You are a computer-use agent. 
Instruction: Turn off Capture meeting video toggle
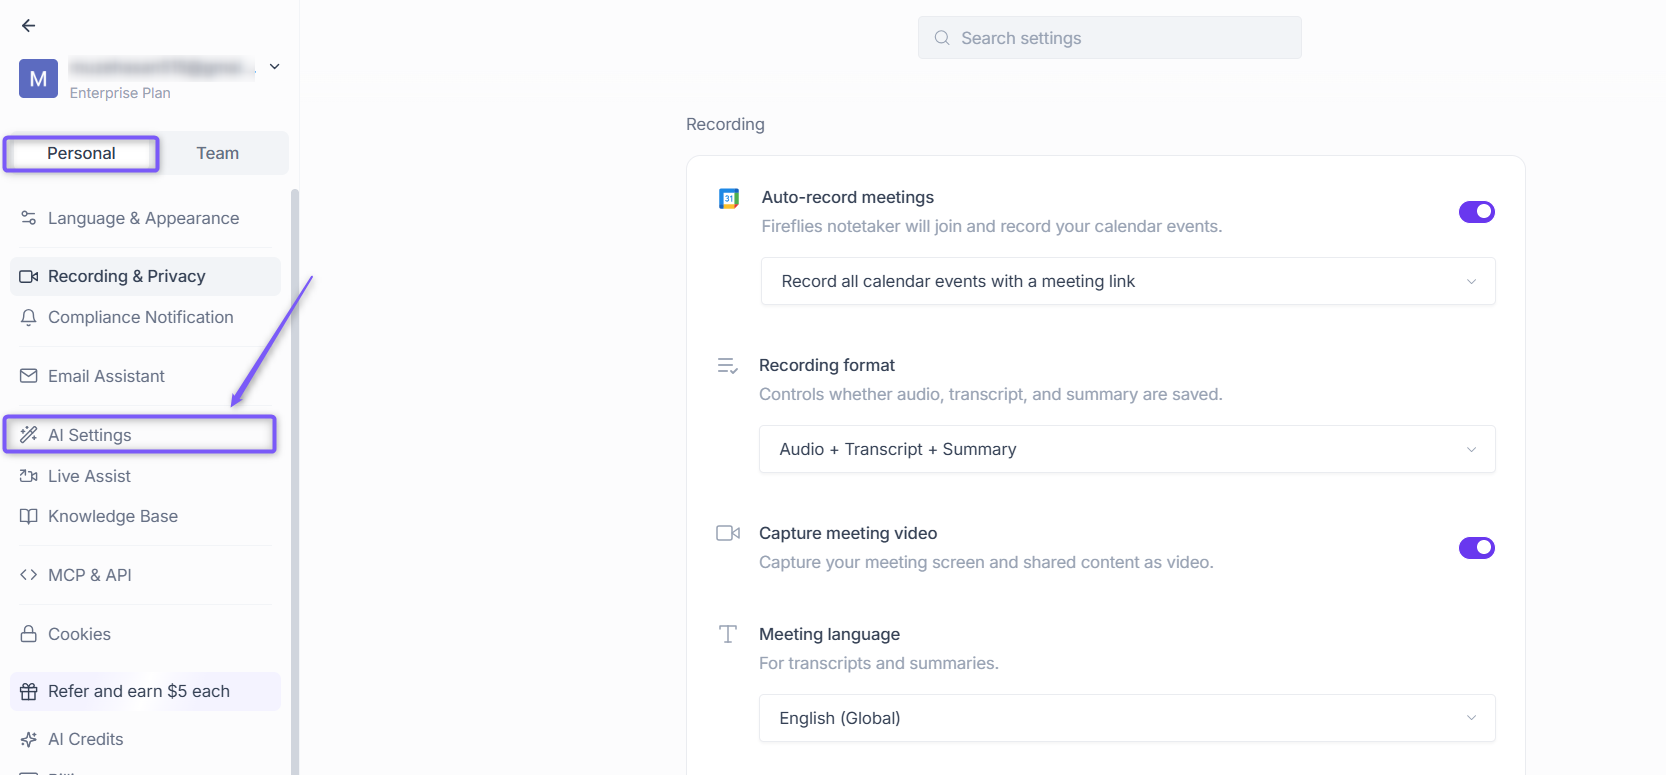point(1476,548)
